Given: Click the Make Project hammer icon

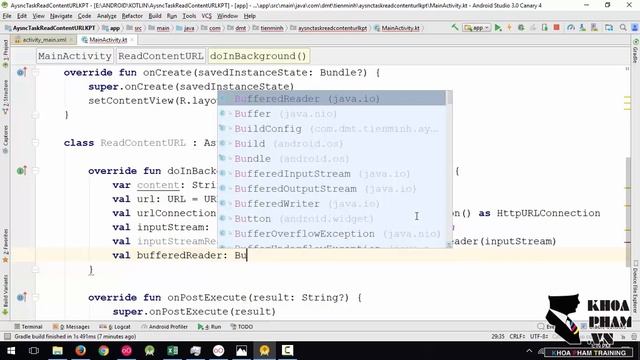Looking at the screenshot, I should click(x=454, y=28).
